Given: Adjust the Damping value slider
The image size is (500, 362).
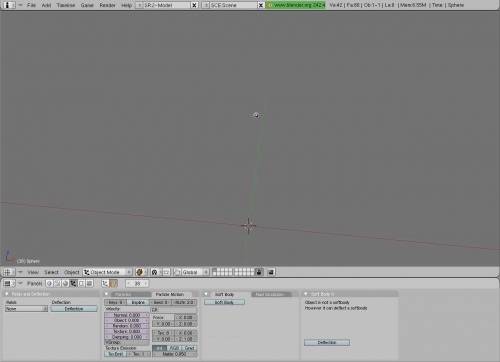Looking at the screenshot, I should [127, 337].
